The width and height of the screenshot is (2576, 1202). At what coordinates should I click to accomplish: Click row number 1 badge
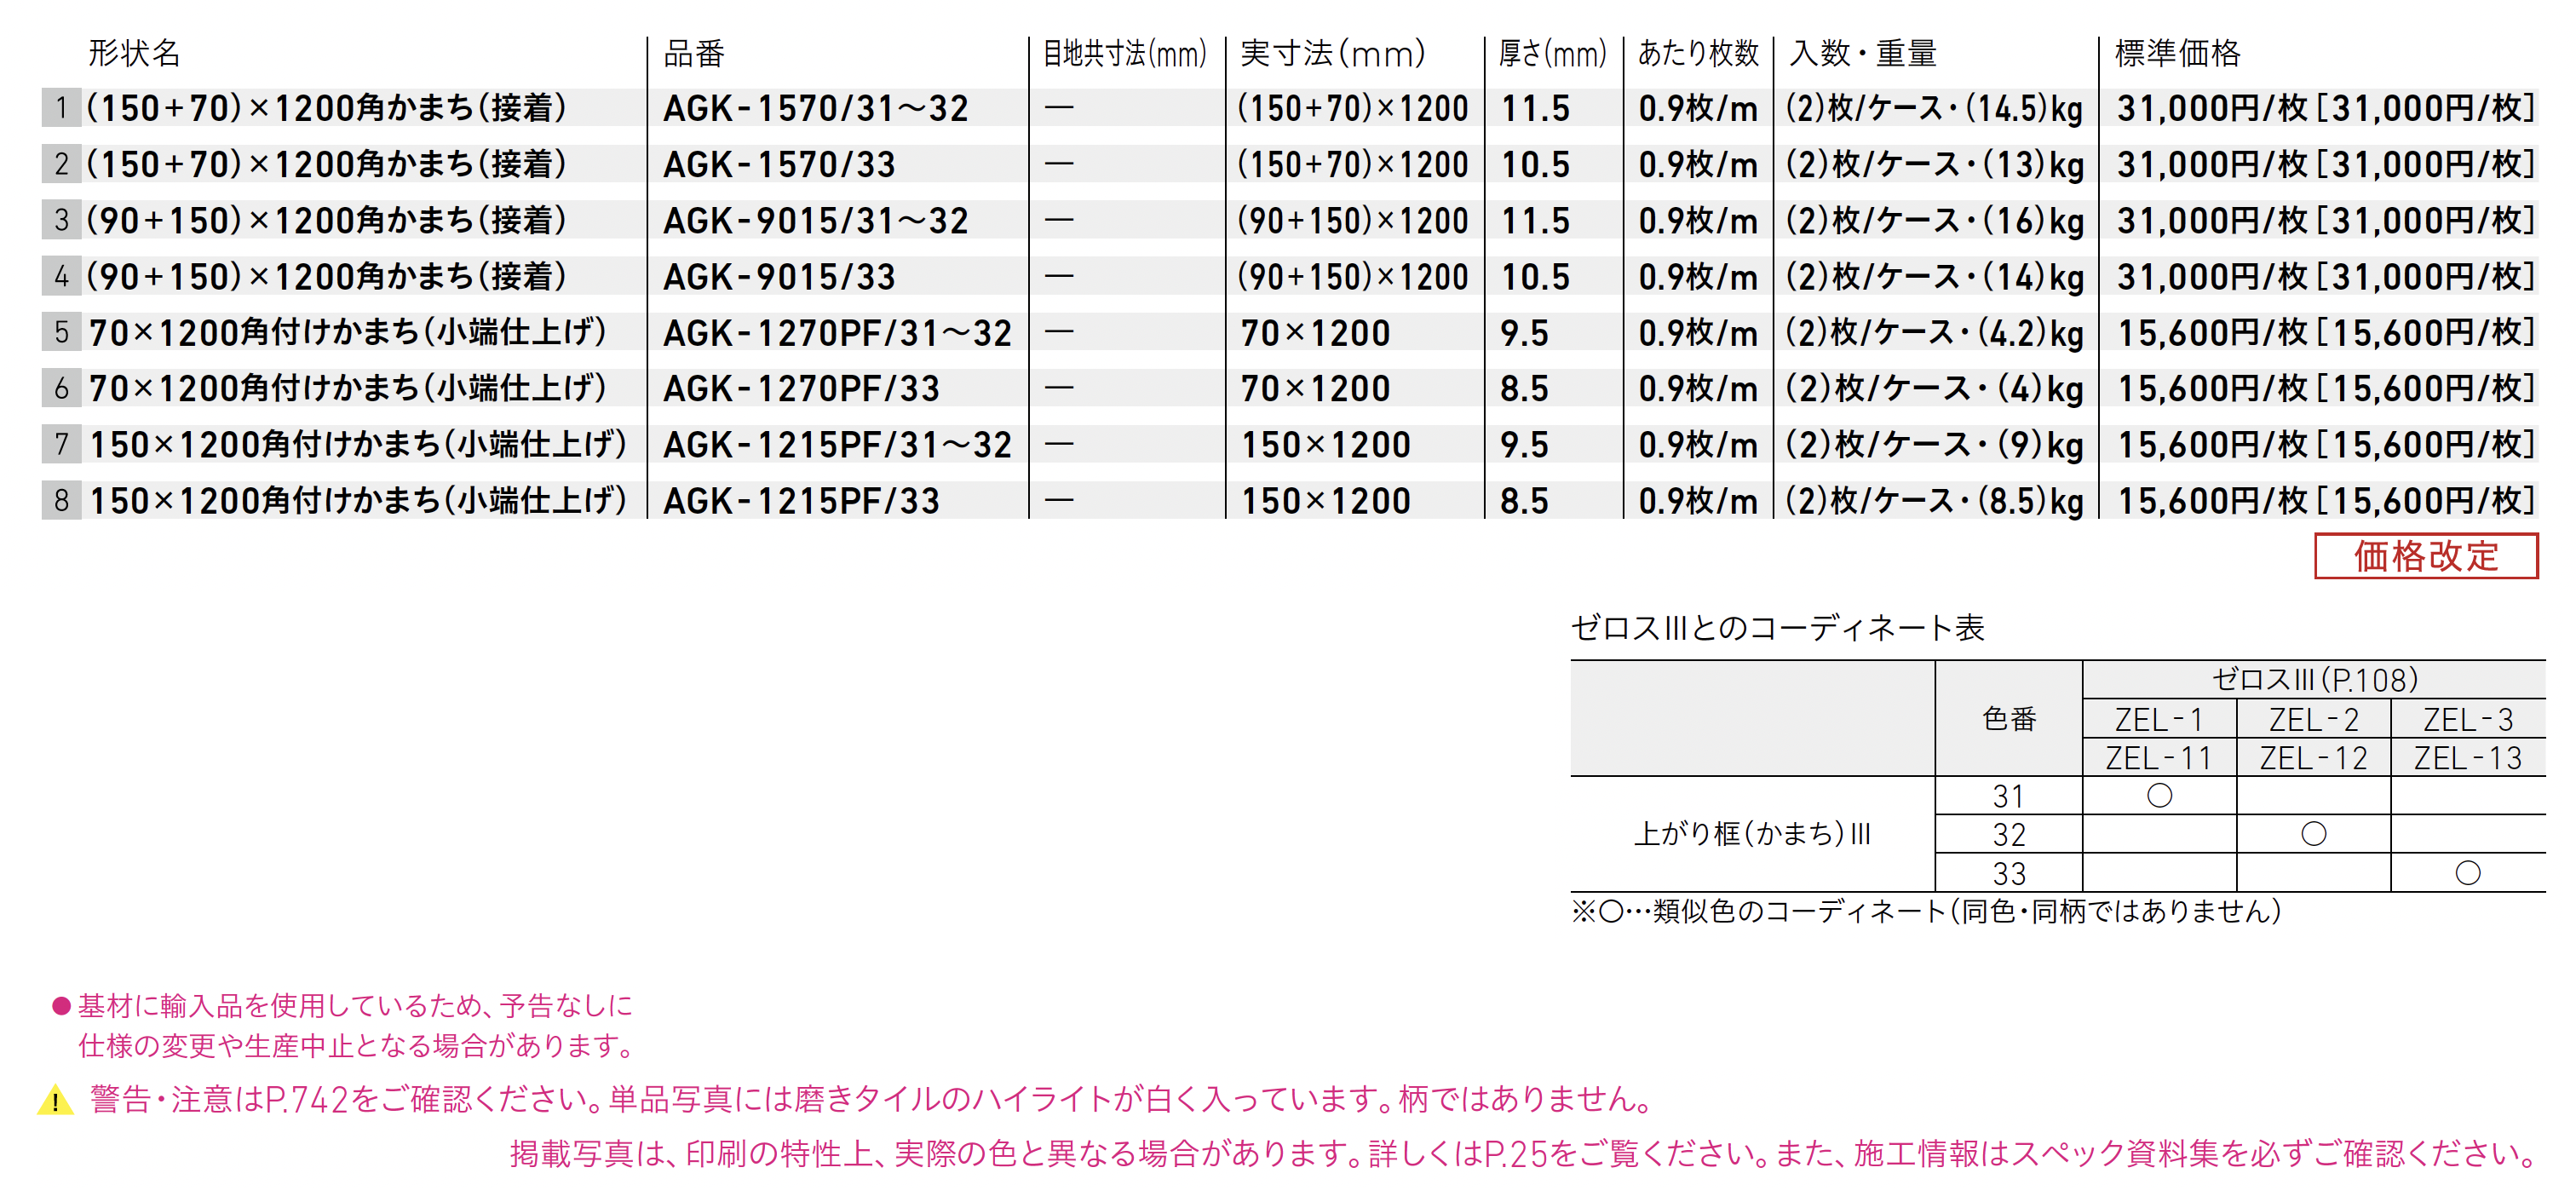coord(61,107)
